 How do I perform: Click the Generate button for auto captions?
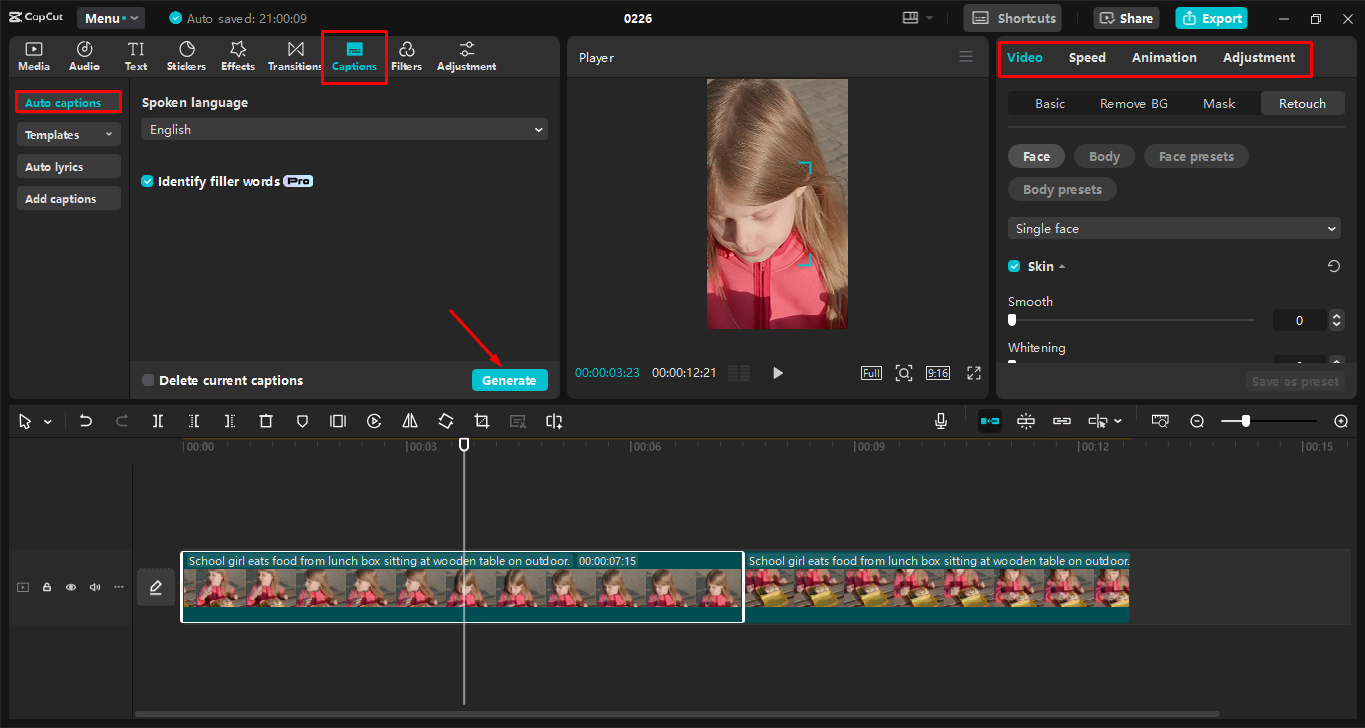pyautogui.click(x=509, y=380)
